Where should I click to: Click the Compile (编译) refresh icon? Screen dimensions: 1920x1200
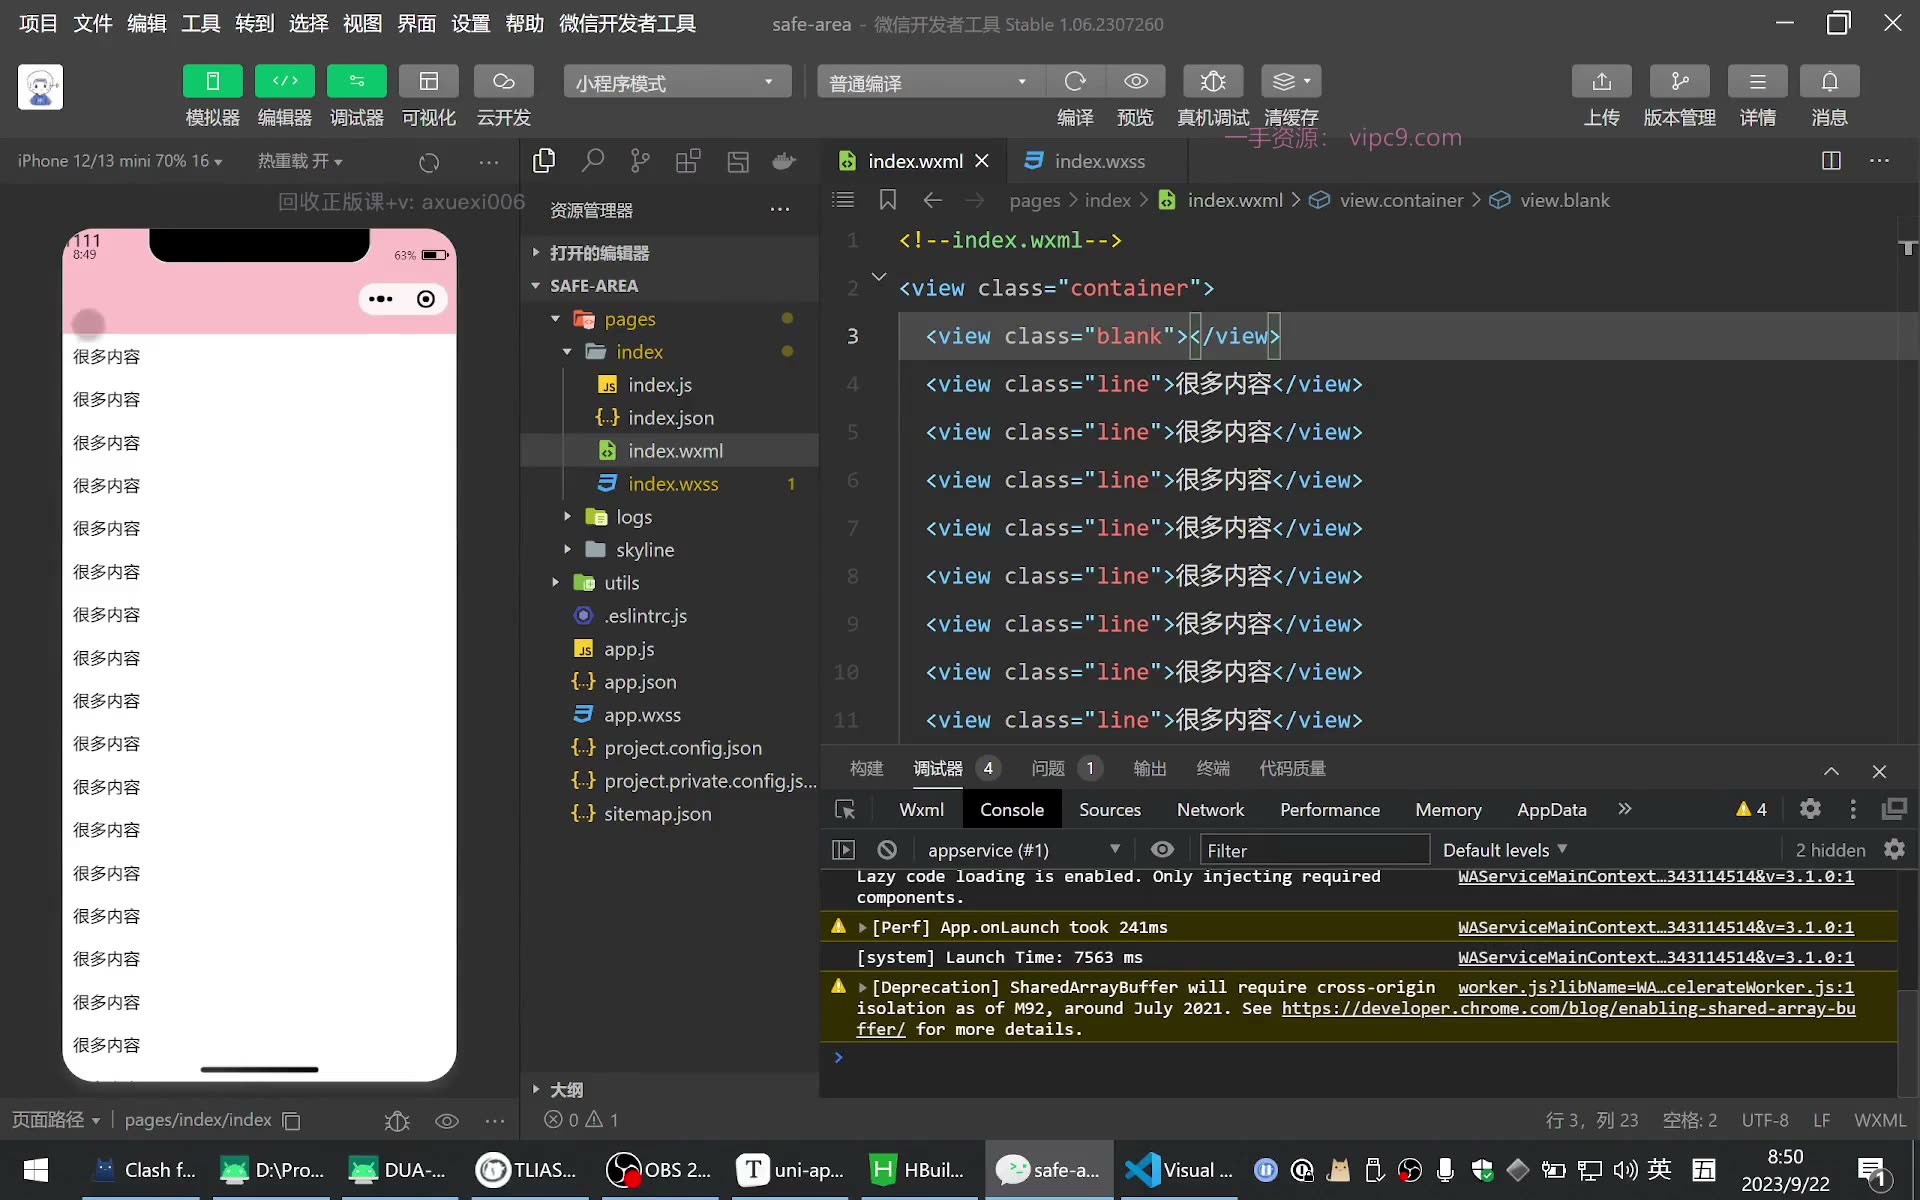coord(1075,81)
